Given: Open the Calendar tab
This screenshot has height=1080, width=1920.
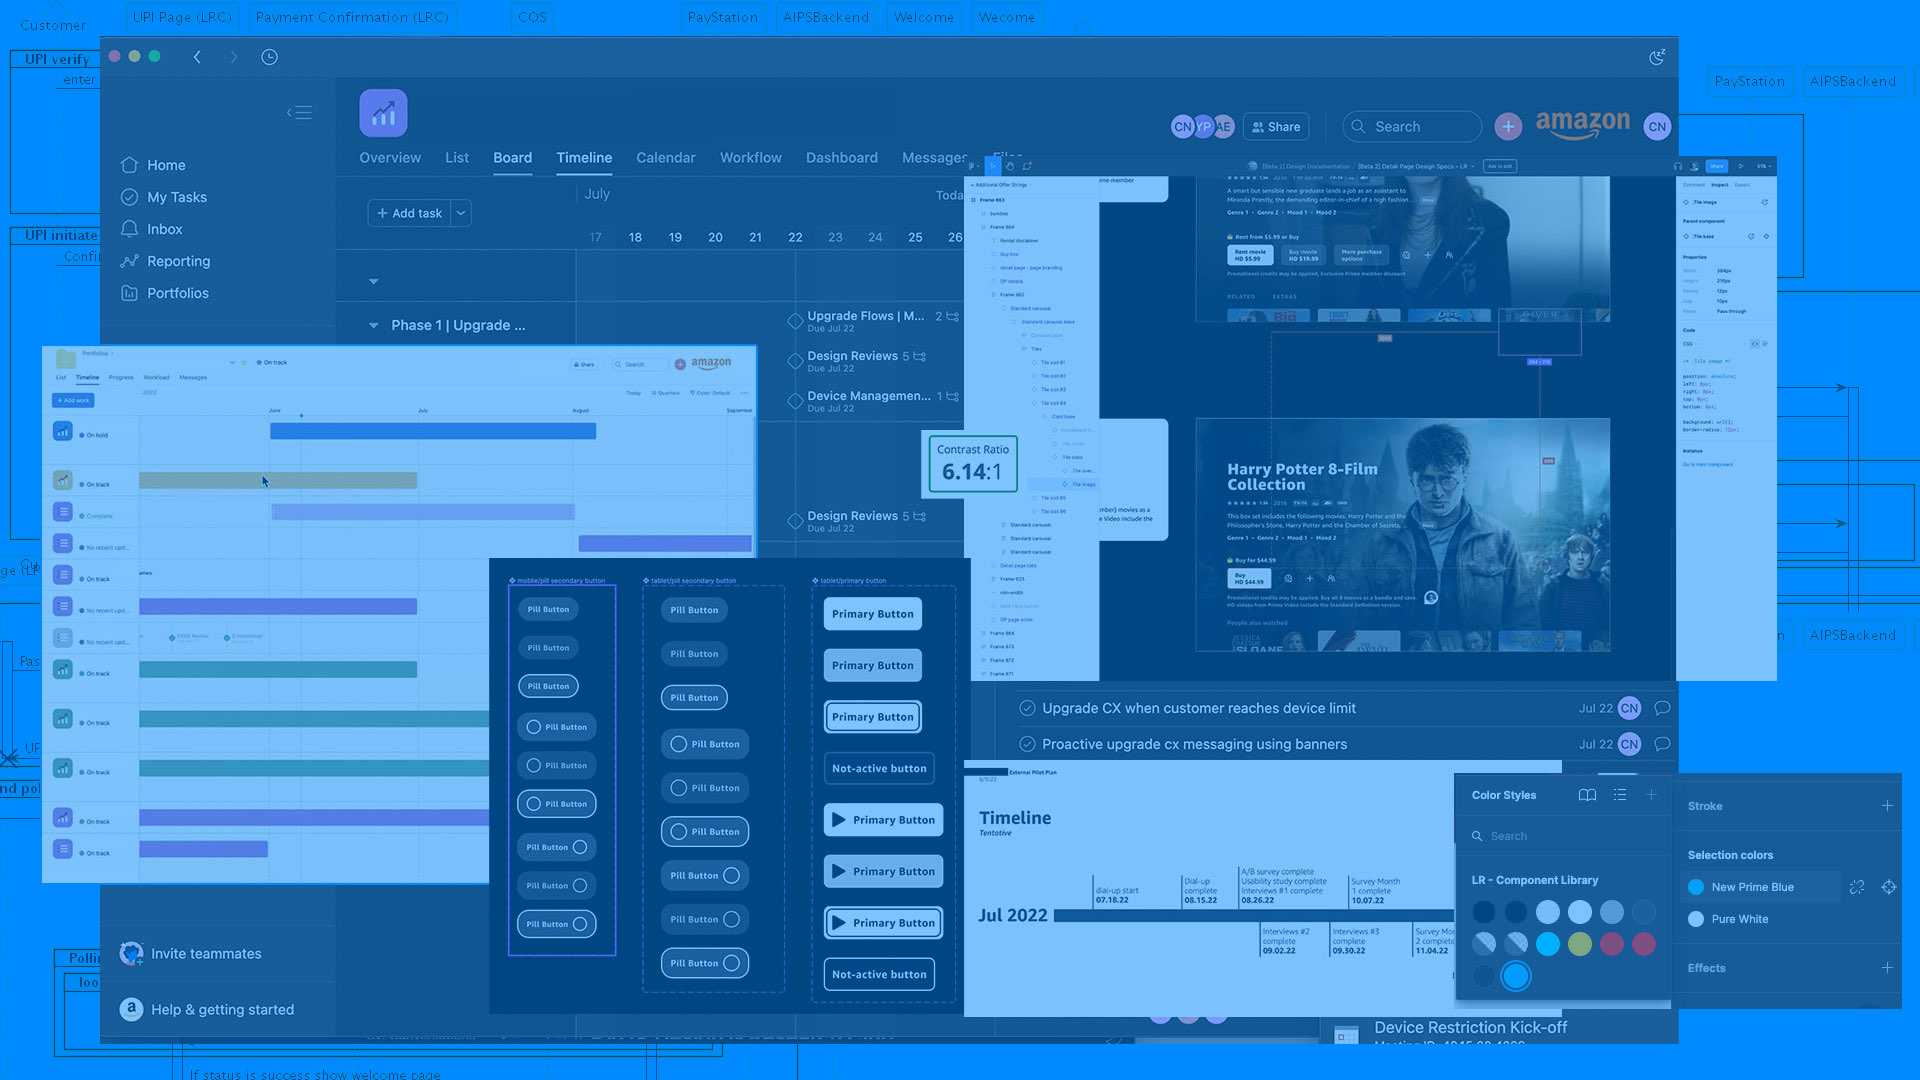Looking at the screenshot, I should coord(665,158).
